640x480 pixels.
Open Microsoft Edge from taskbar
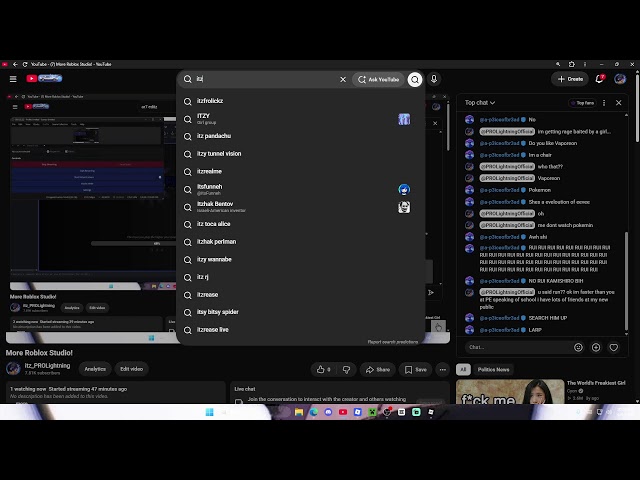click(x=313, y=412)
